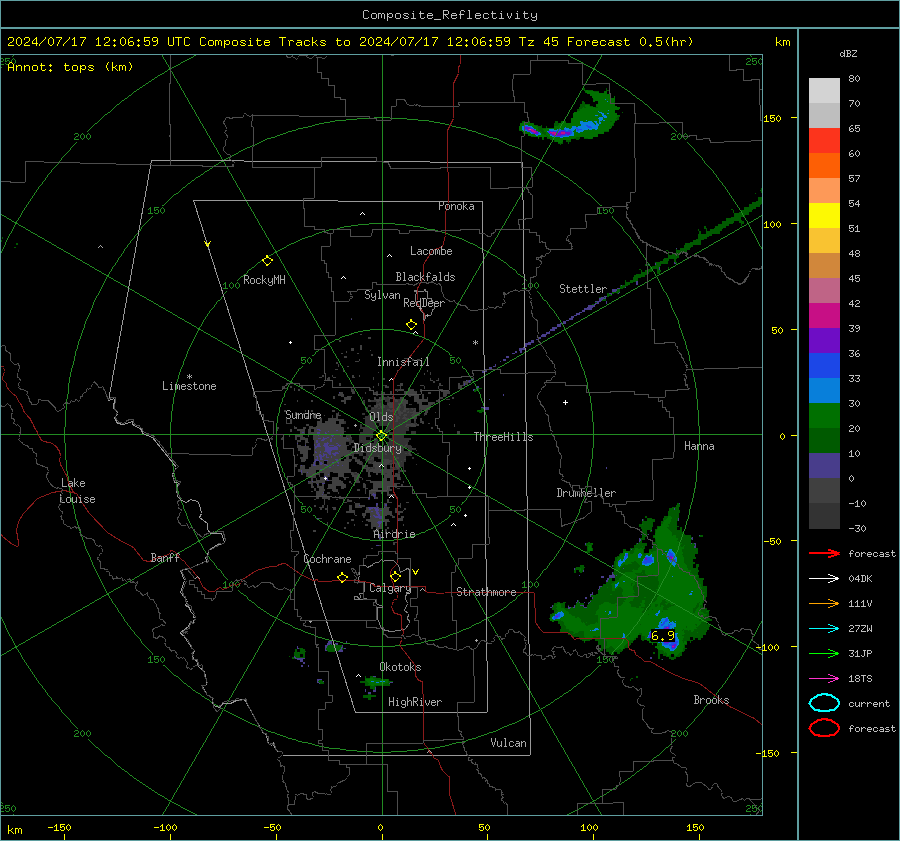Click the Ponoka city label
Image resolution: width=900 pixels, height=841 pixels.
tap(456, 206)
